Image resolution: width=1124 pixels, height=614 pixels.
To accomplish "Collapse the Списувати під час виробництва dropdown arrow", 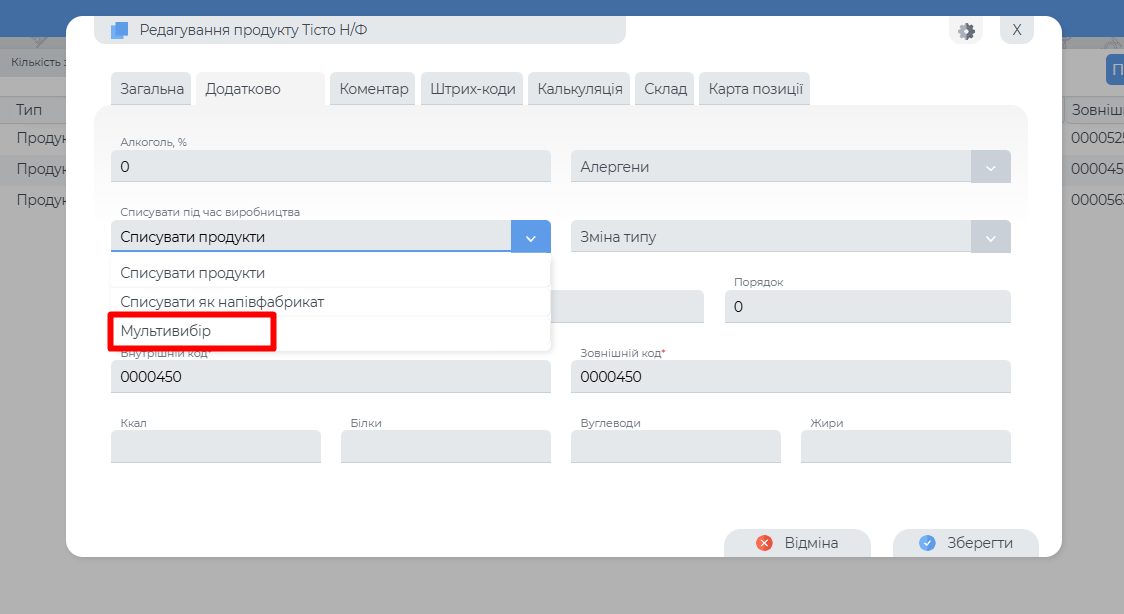I will 530,238.
